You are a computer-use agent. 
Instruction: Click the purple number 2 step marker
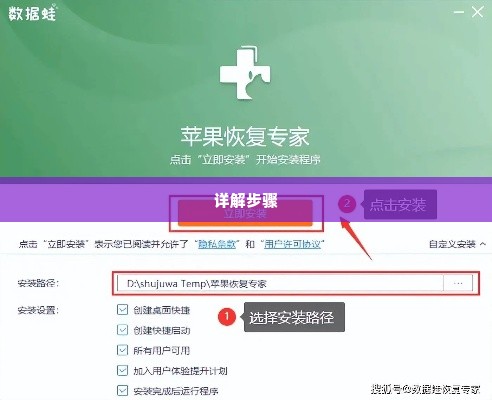[347, 204]
